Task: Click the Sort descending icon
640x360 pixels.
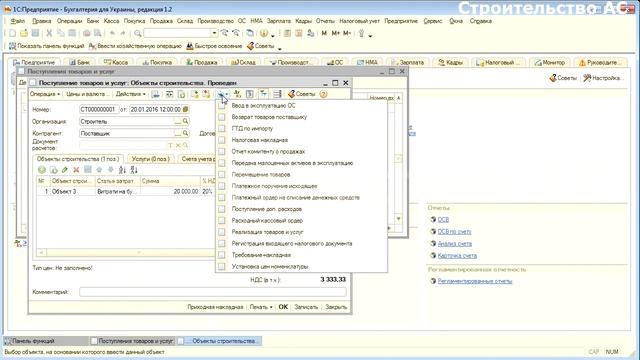Action: coord(134,170)
